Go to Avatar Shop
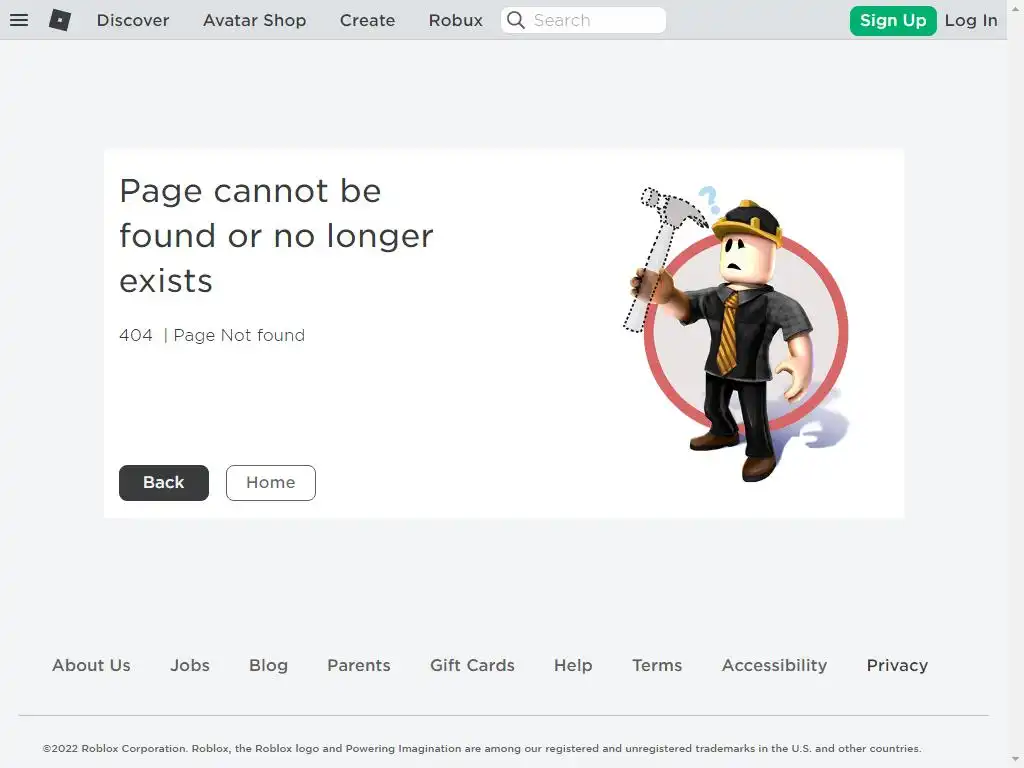The width and height of the screenshot is (1024, 768). point(254,20)
